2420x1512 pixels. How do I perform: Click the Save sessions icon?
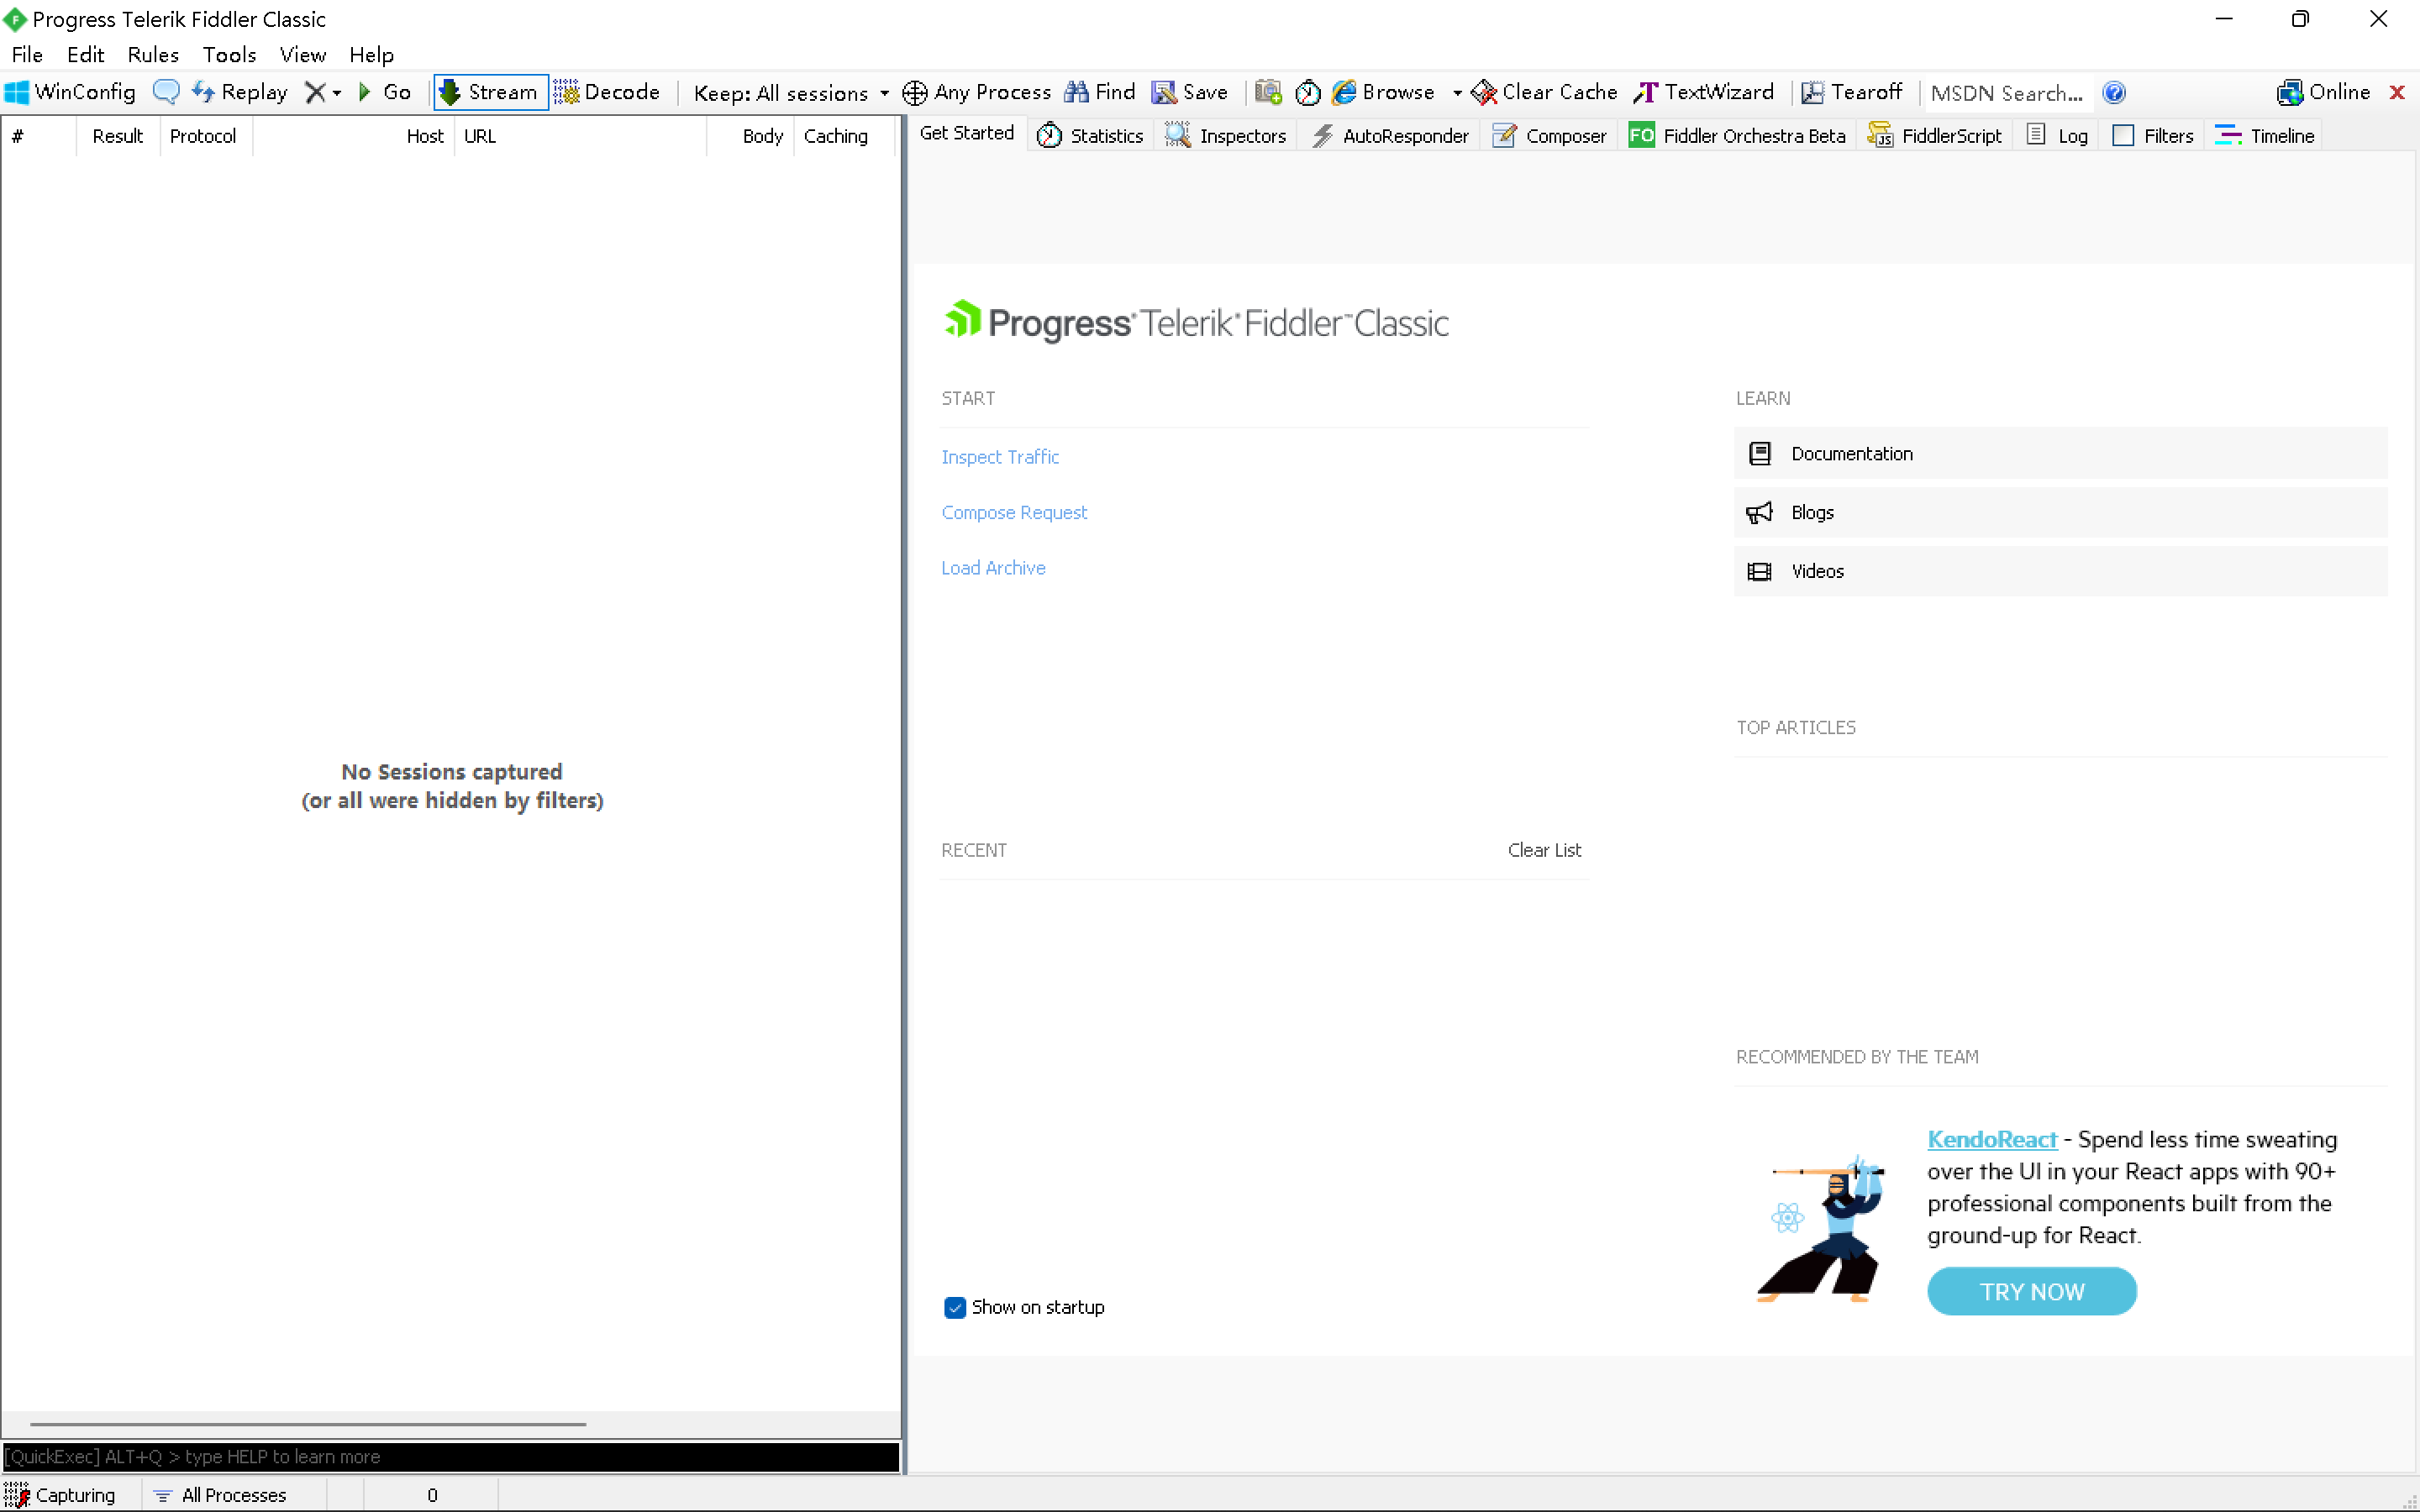pos(1164,92)
